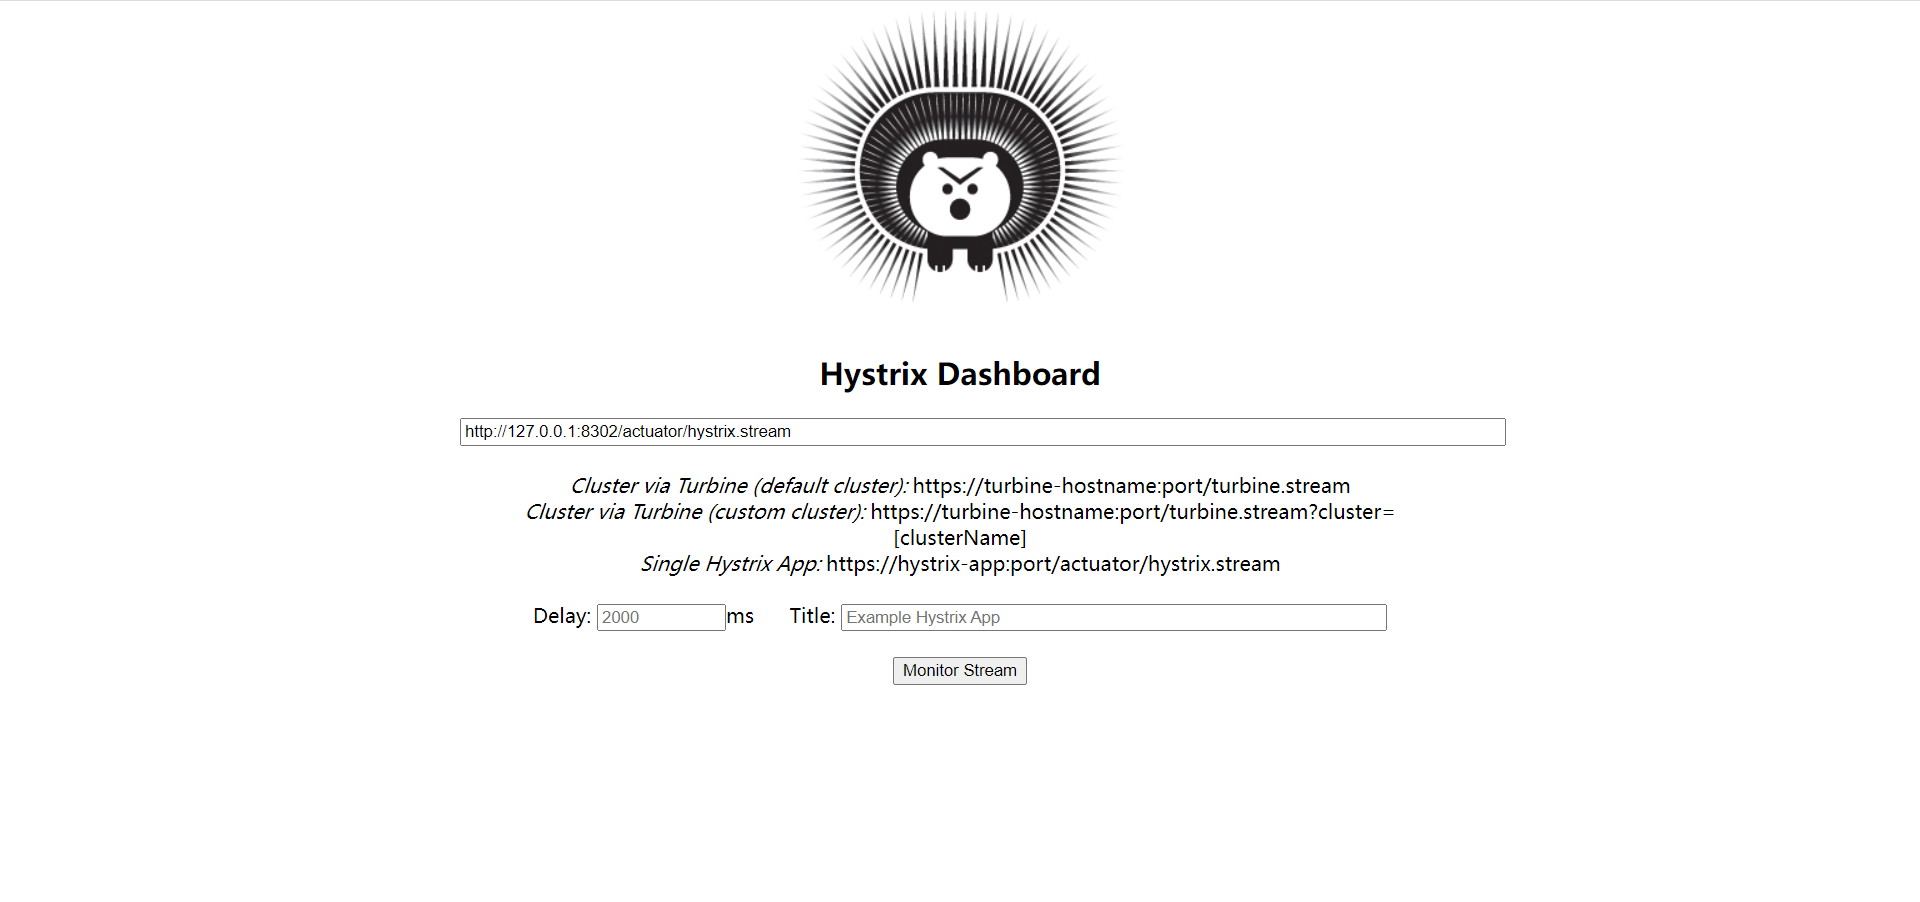1920x902 pixels.
Task: Click the 'Single Hystrix App' label
Action: coord(731,564)
